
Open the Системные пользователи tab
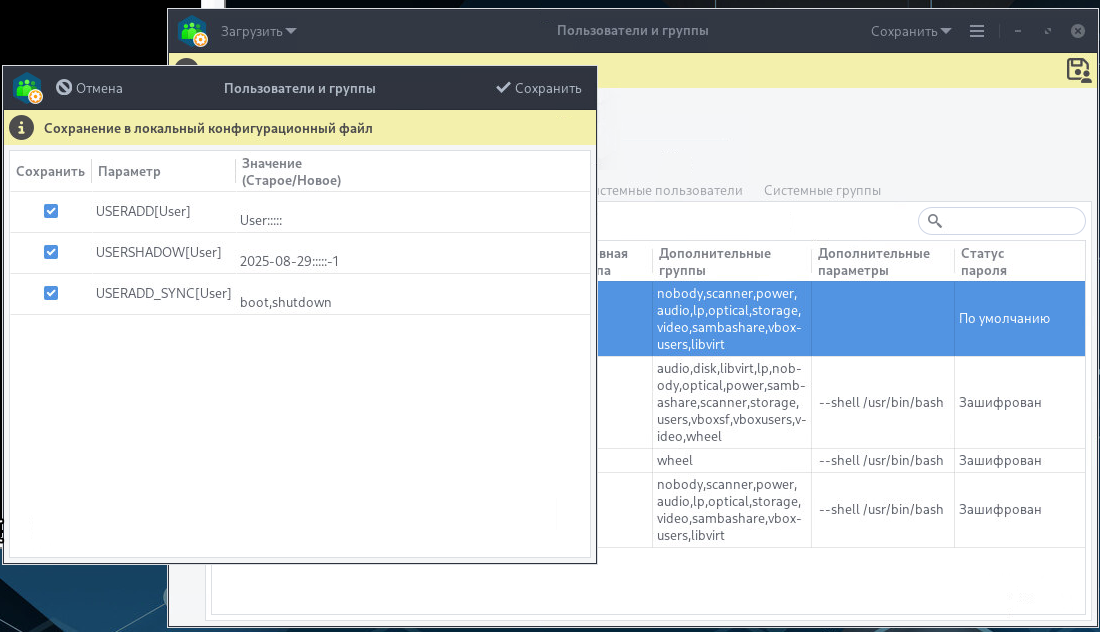tap(668, 190)
